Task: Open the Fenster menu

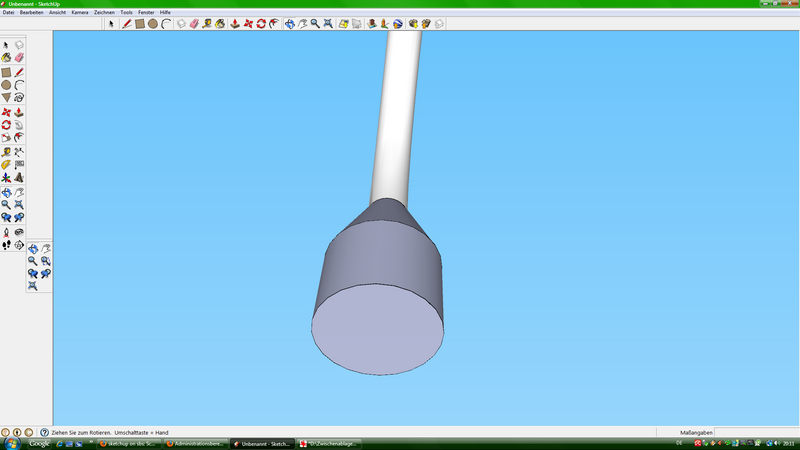Action: 146,12
